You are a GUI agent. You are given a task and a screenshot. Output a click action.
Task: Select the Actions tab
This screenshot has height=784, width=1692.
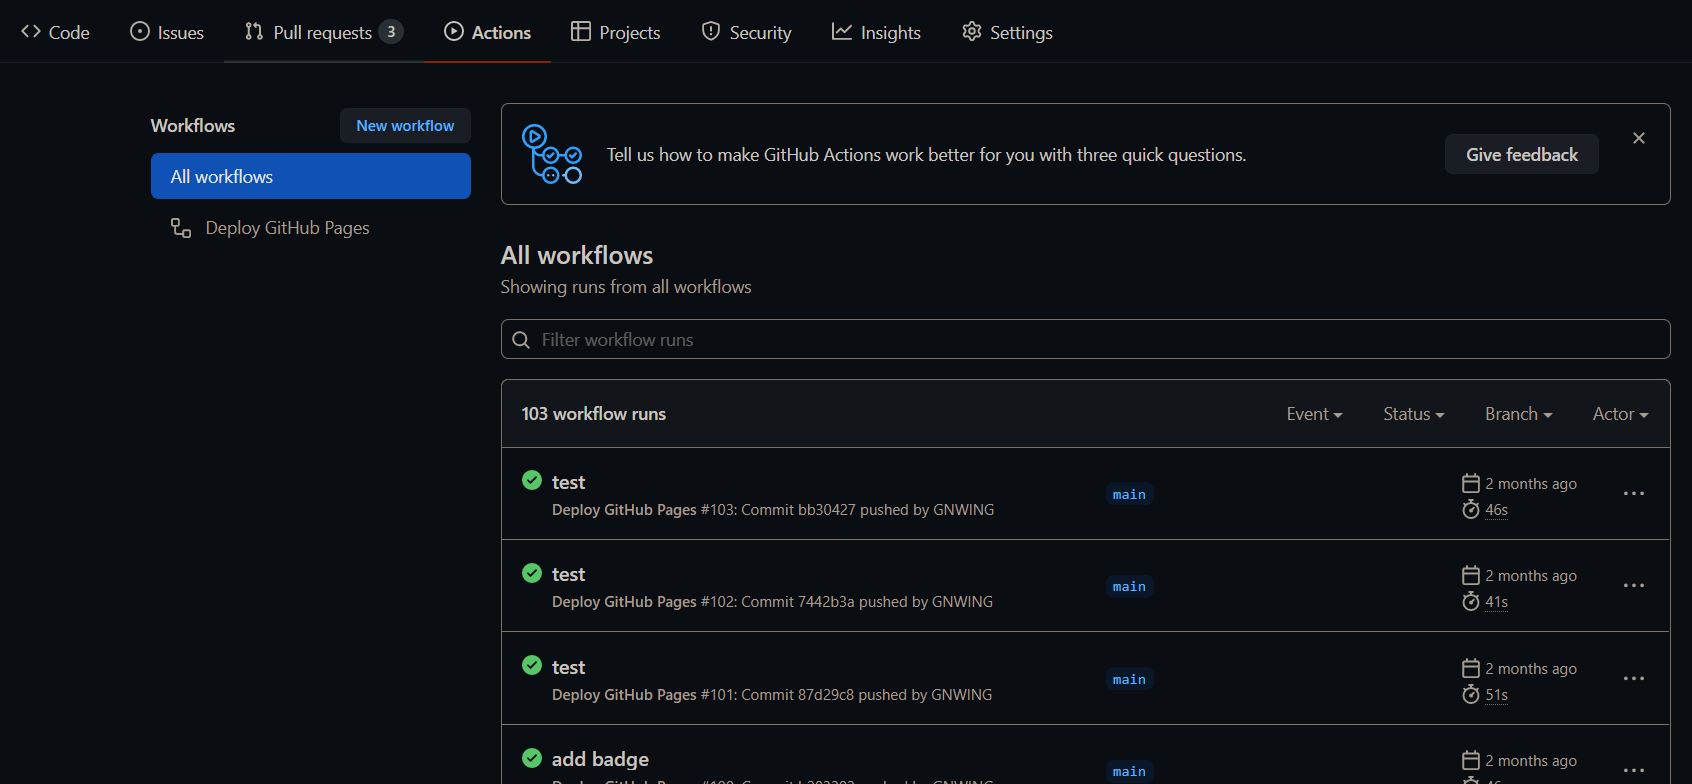tap(487, 32)
